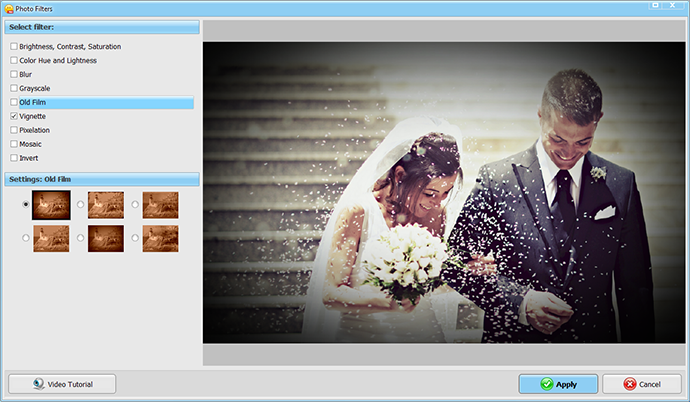Click the Photo Filters app icon in title bar
This screenshot has height=402, width=690.
coord(9,9)
